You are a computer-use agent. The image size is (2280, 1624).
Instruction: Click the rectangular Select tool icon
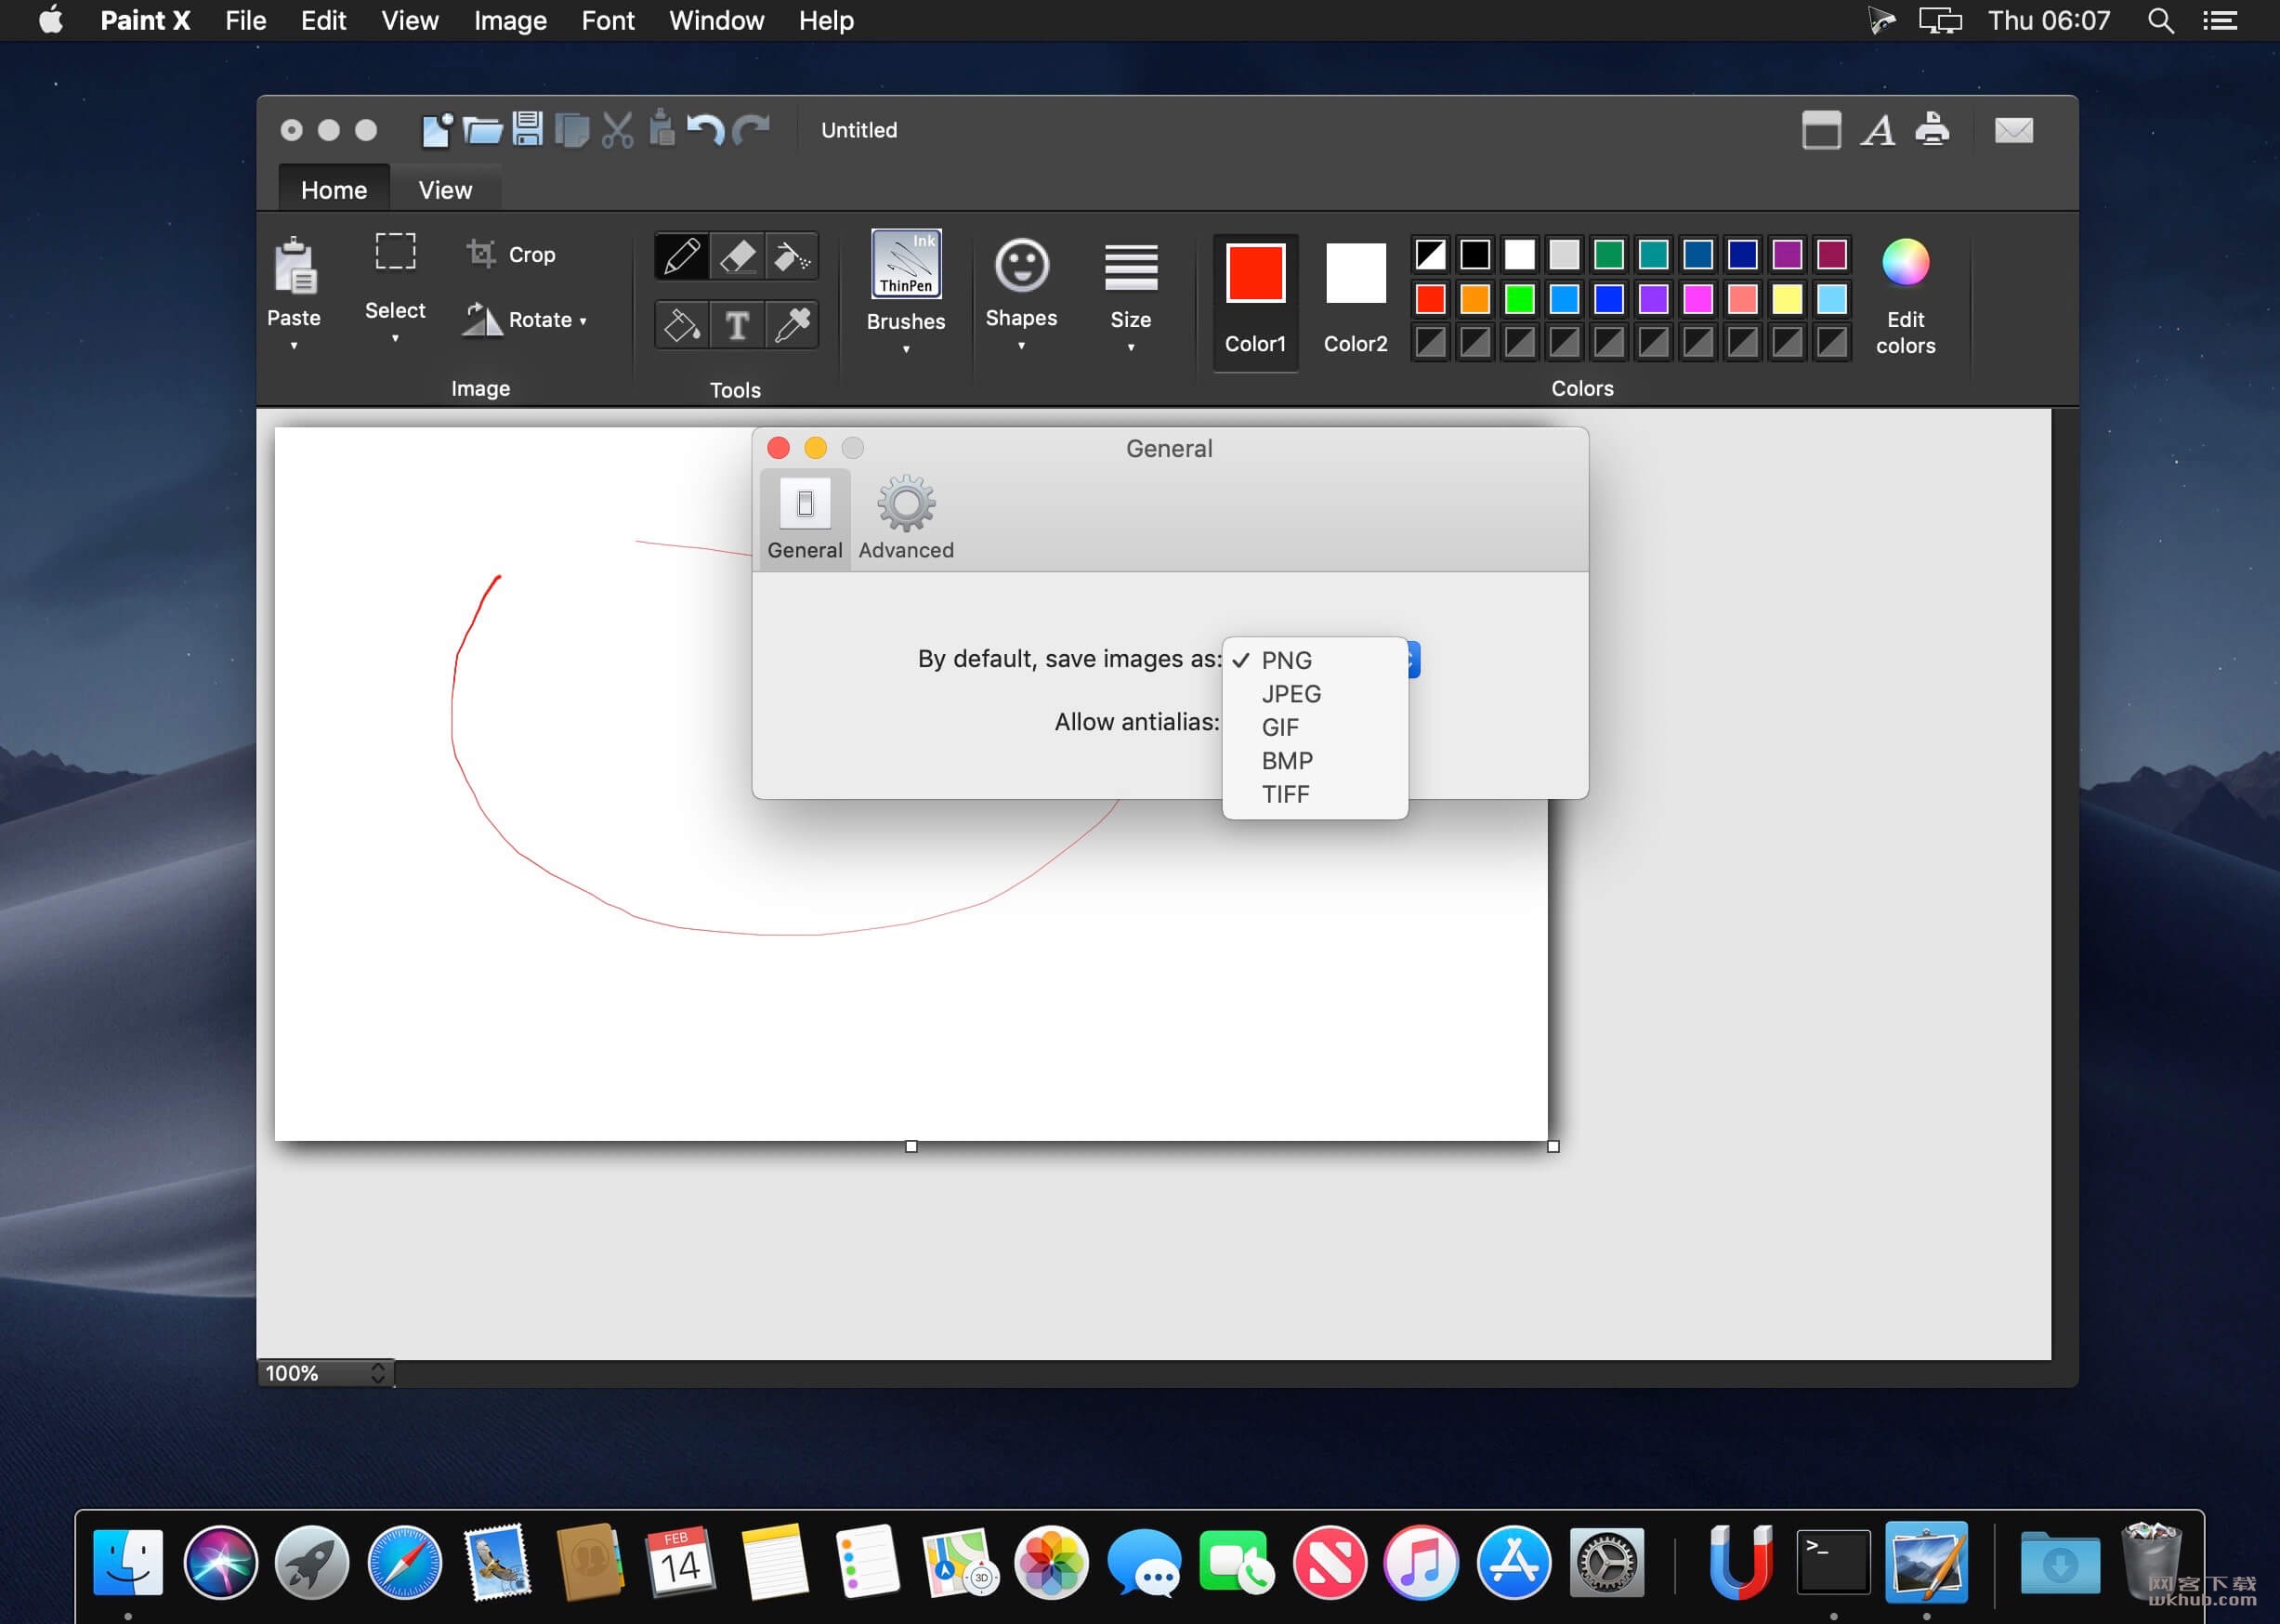coord(395,252)
